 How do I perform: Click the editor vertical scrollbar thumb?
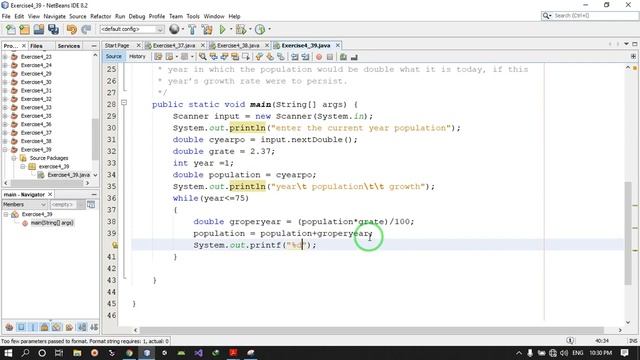click(x=628, y=233)
